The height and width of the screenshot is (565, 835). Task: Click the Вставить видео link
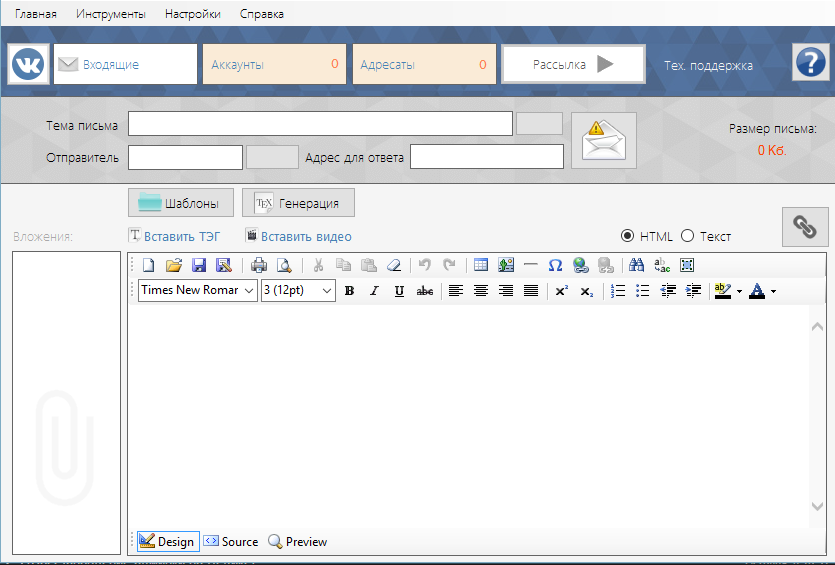(306, 237)
